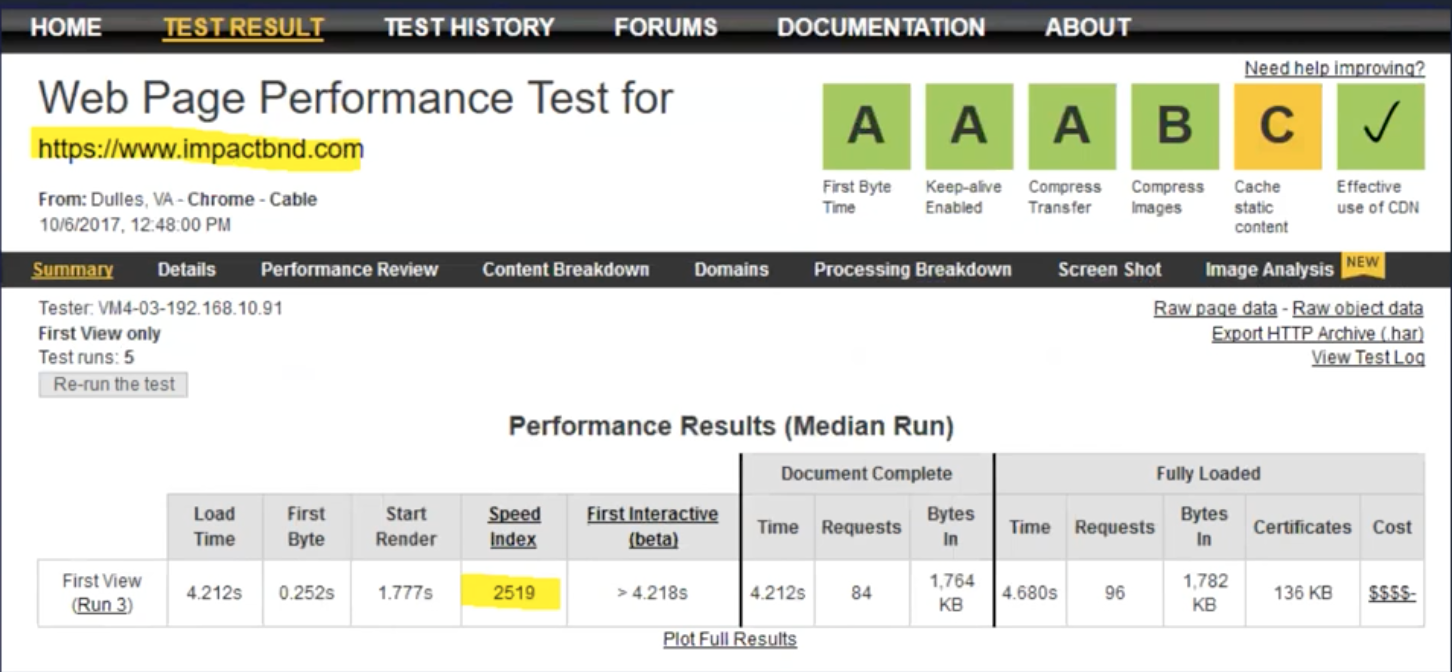Image resolution: width=1452 pixels, height=672 pixels.
Task: Click the Cost column header
Action: point(1392,527)
